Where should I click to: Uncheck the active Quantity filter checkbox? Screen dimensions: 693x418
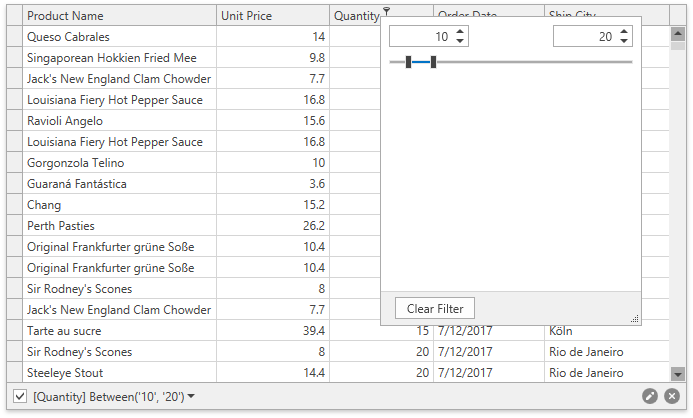[x=20, y=396]
